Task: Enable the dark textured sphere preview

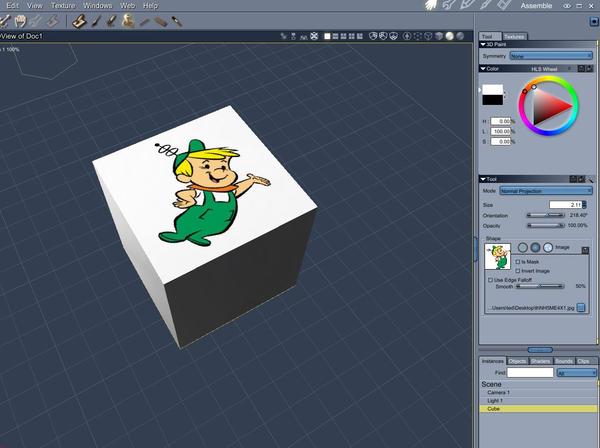Action: click(460, 36)
